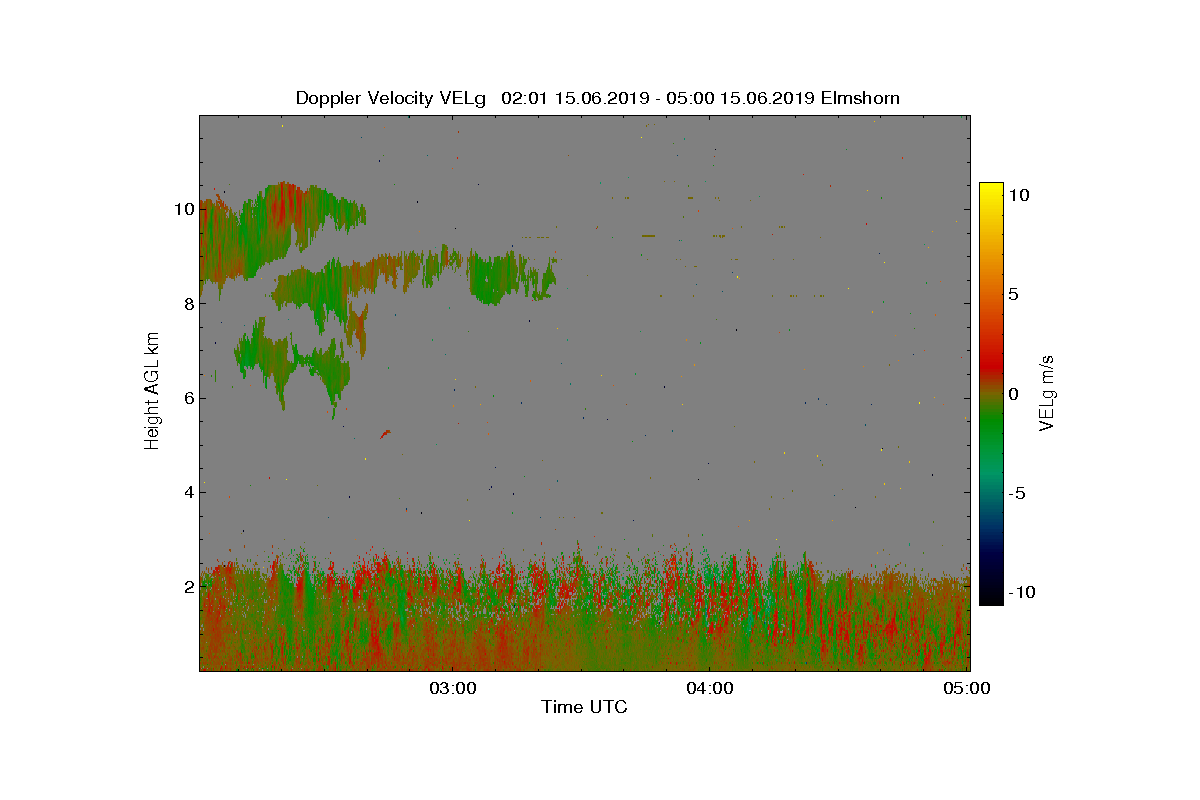Click the small red echo near 5 km height
This screenshot has height=800, width=1200.
coord(385,434)
